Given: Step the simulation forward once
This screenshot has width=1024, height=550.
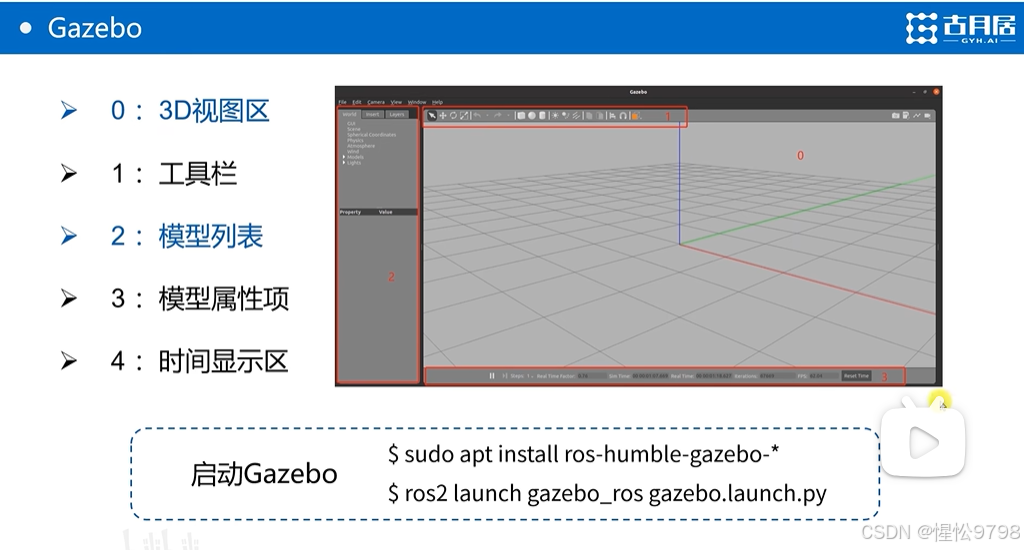Looking at the screenshot, I should pyautogui.click(x=505, y=376).
